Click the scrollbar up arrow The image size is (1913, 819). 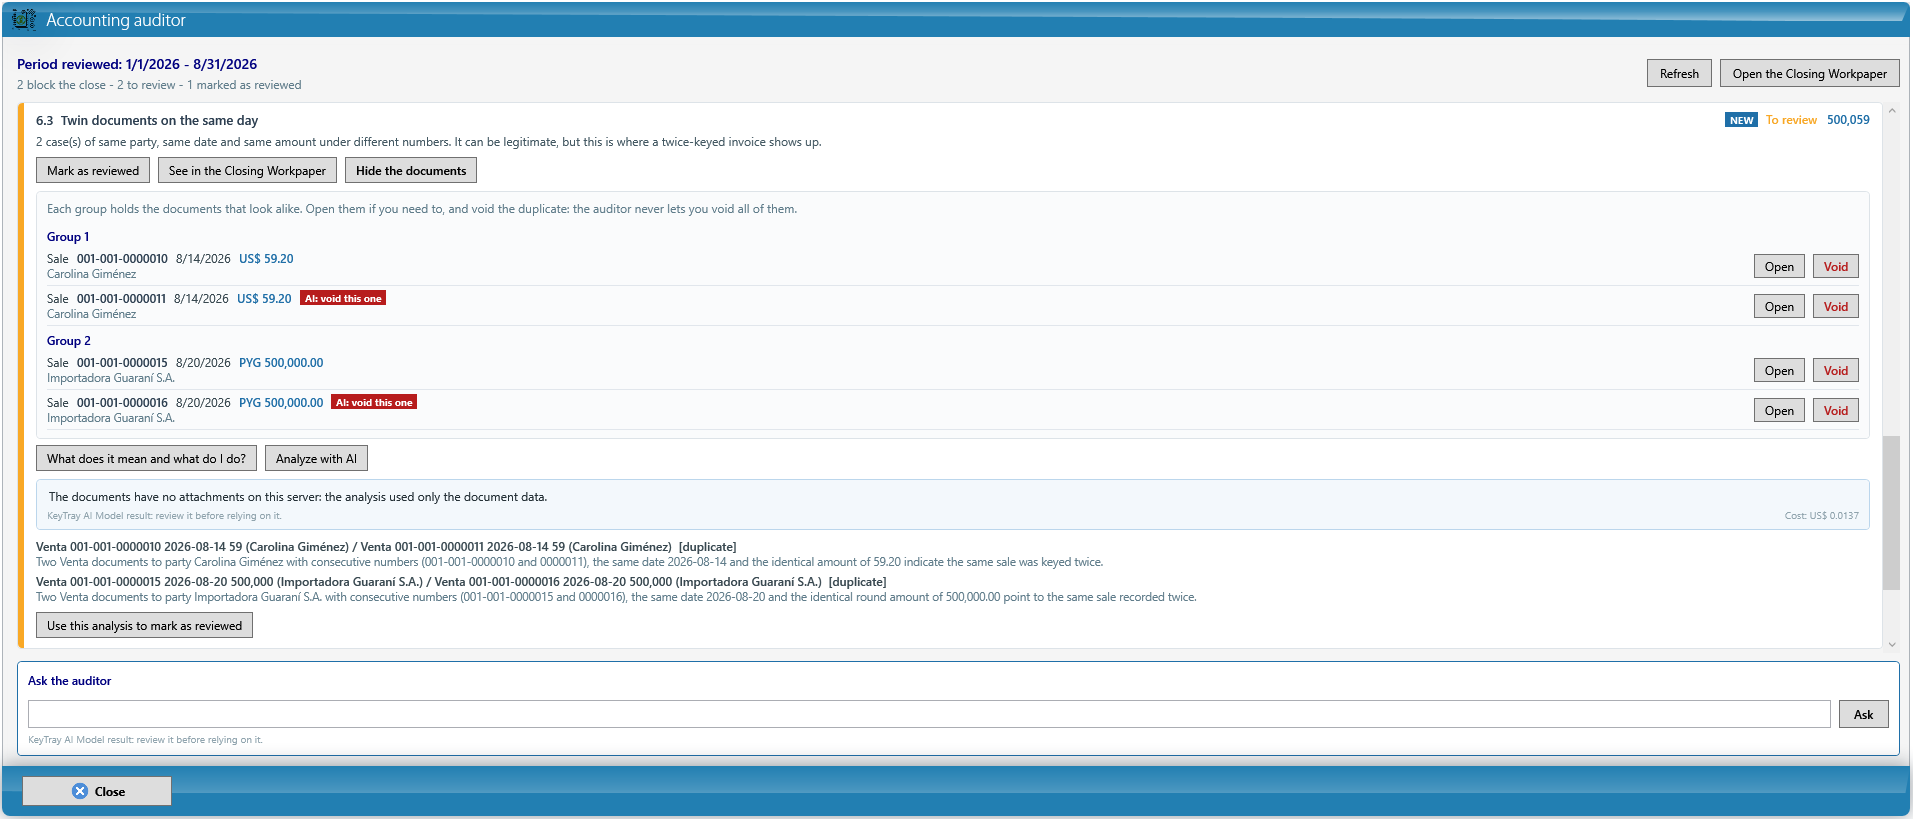pos(1891,110)
